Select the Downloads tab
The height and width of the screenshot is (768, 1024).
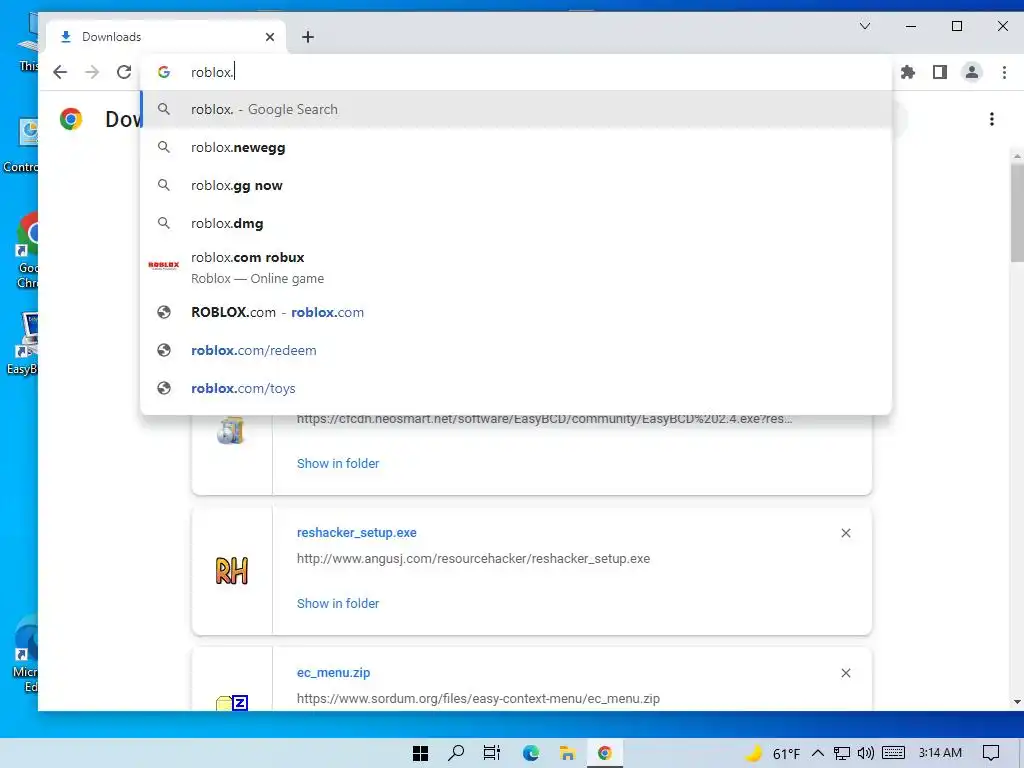coord(166,37)
